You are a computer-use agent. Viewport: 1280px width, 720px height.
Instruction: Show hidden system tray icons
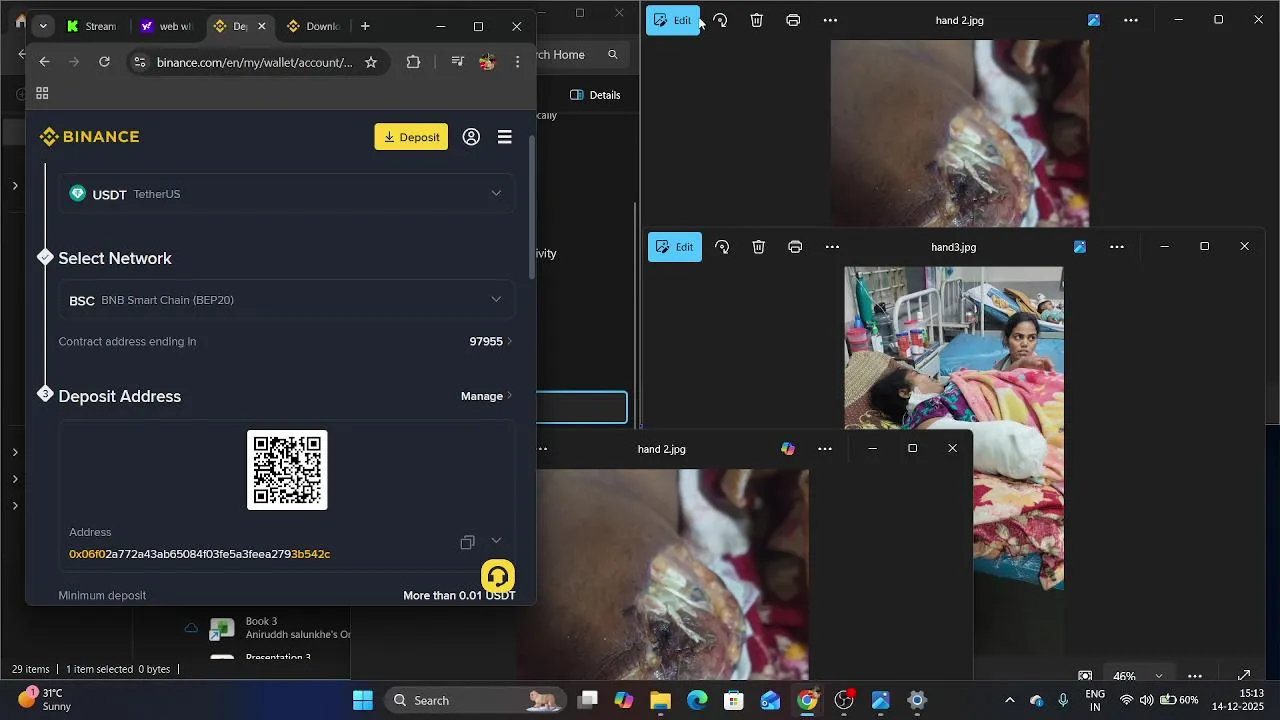(x=1009, y=700)
